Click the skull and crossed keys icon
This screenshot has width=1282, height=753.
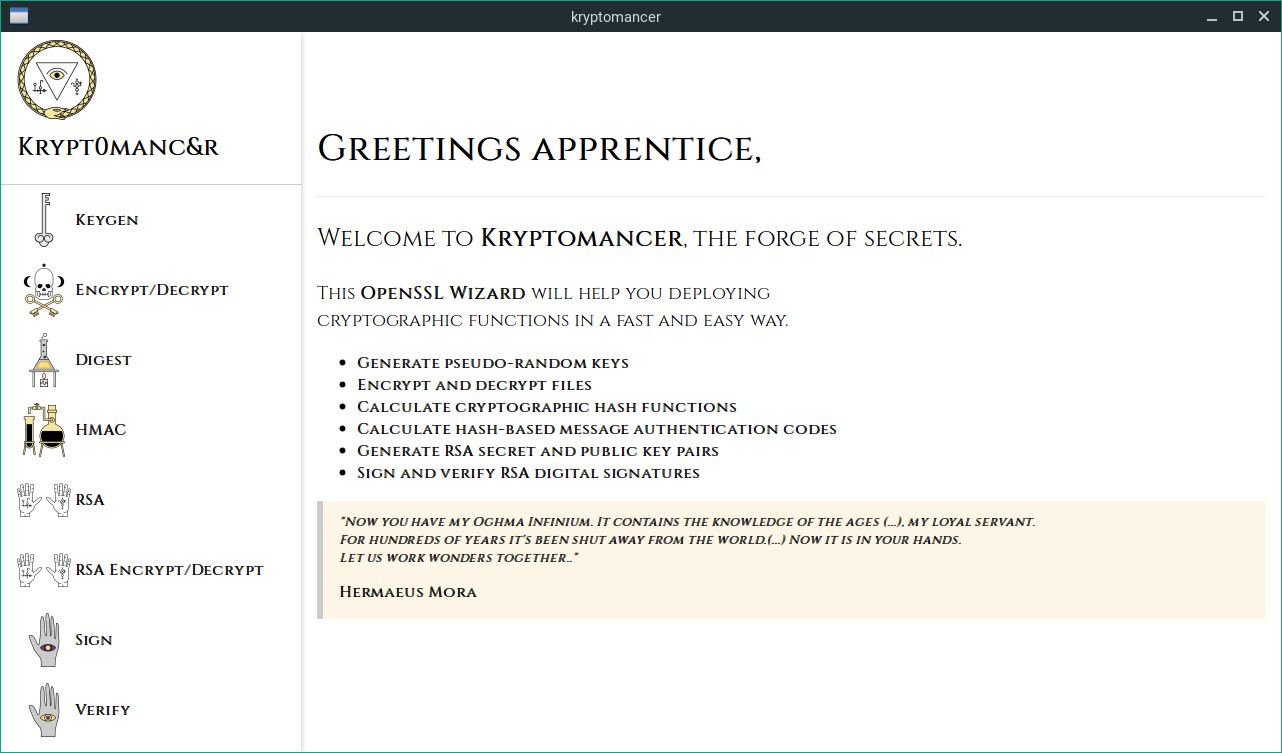(43, 290)
